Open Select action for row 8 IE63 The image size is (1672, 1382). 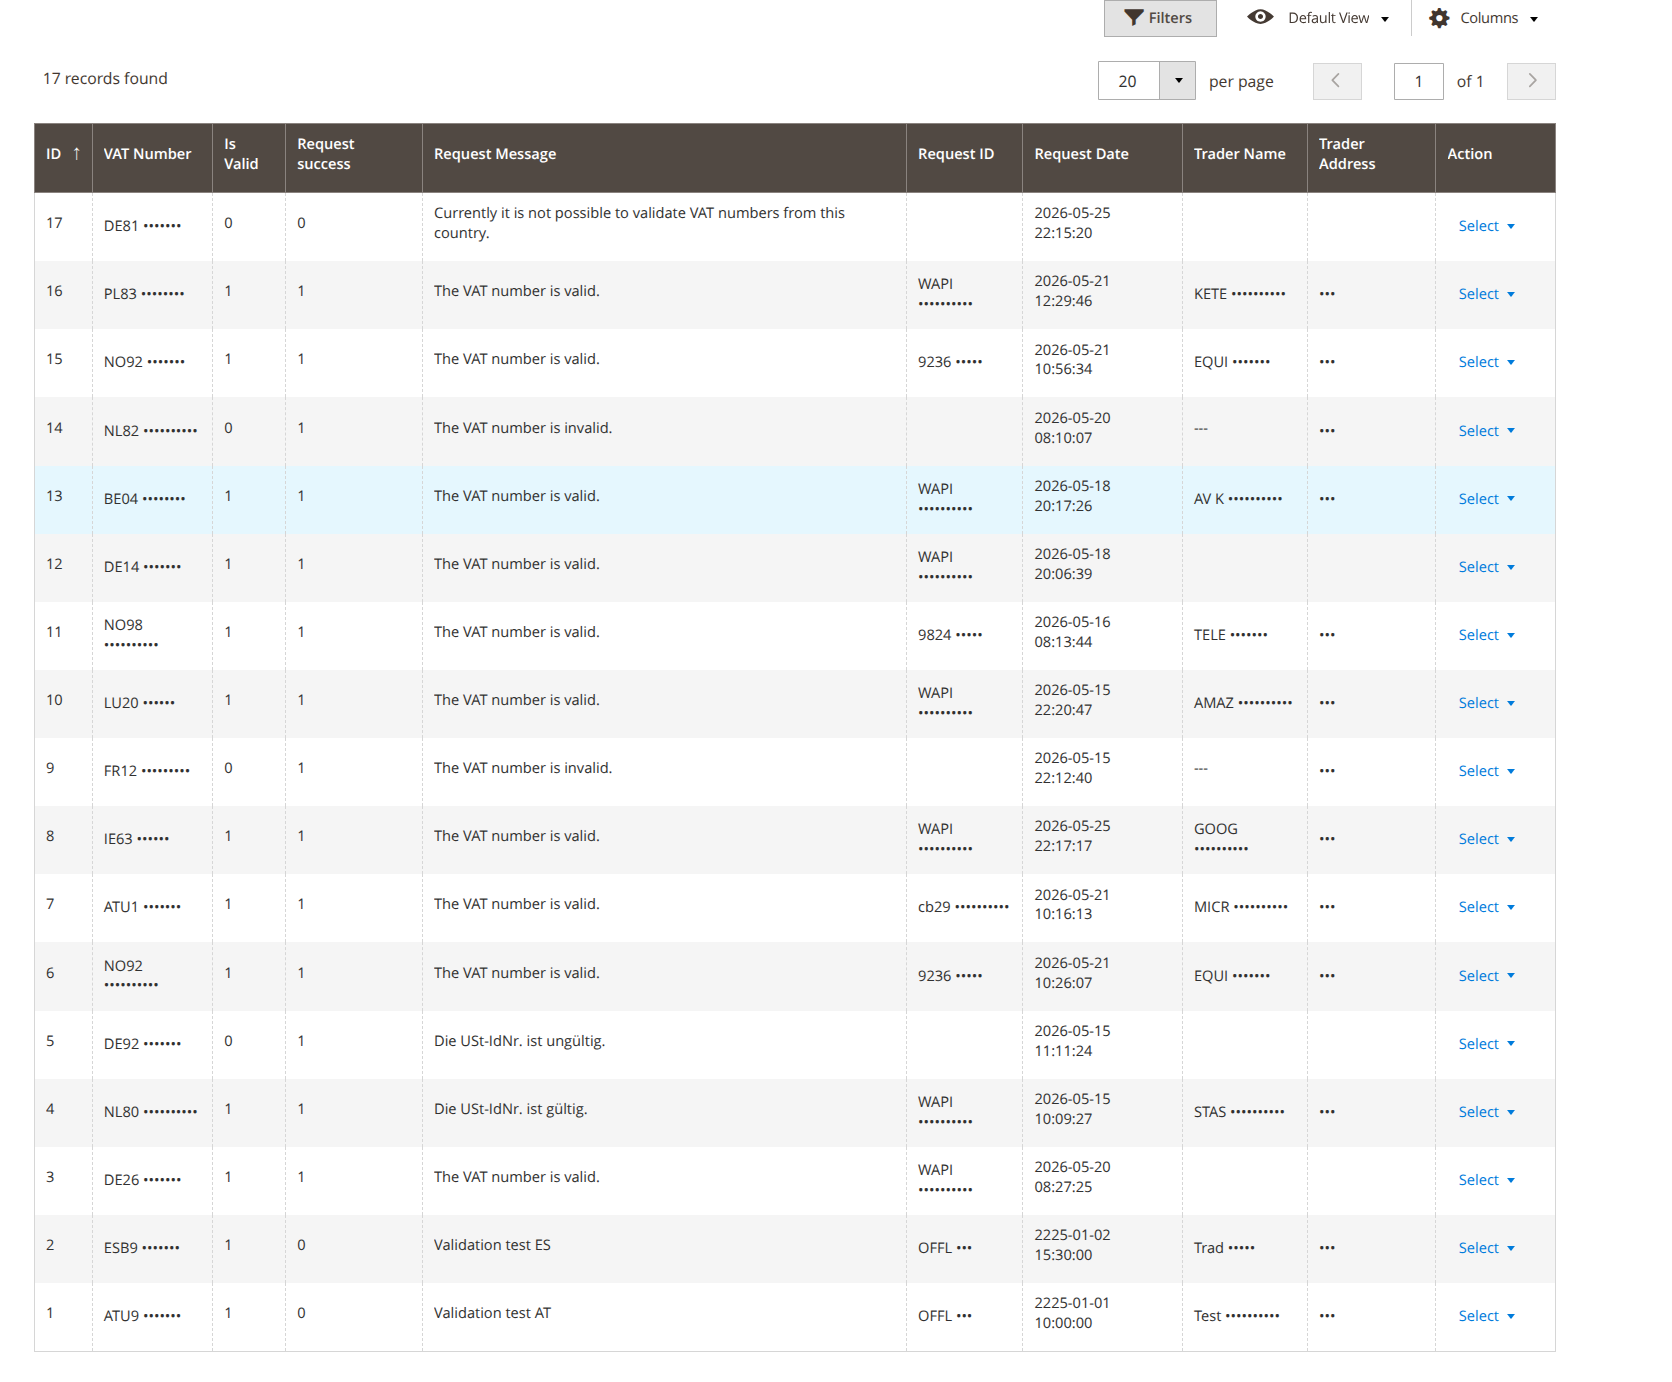click(1486, 839)
